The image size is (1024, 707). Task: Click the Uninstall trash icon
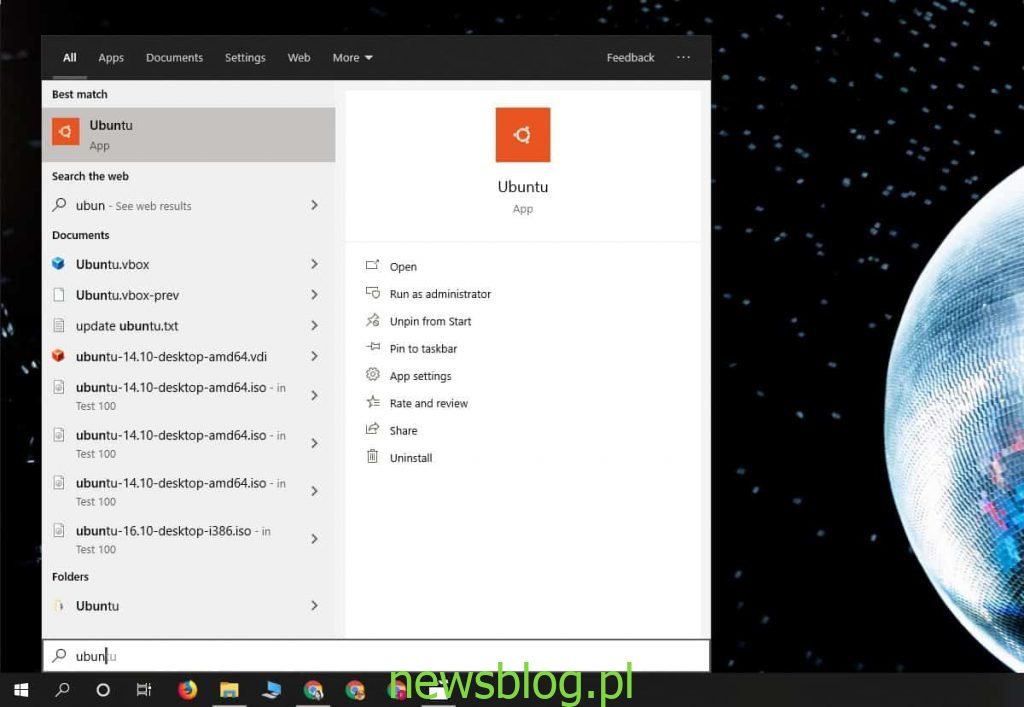[x=372, y=457]
